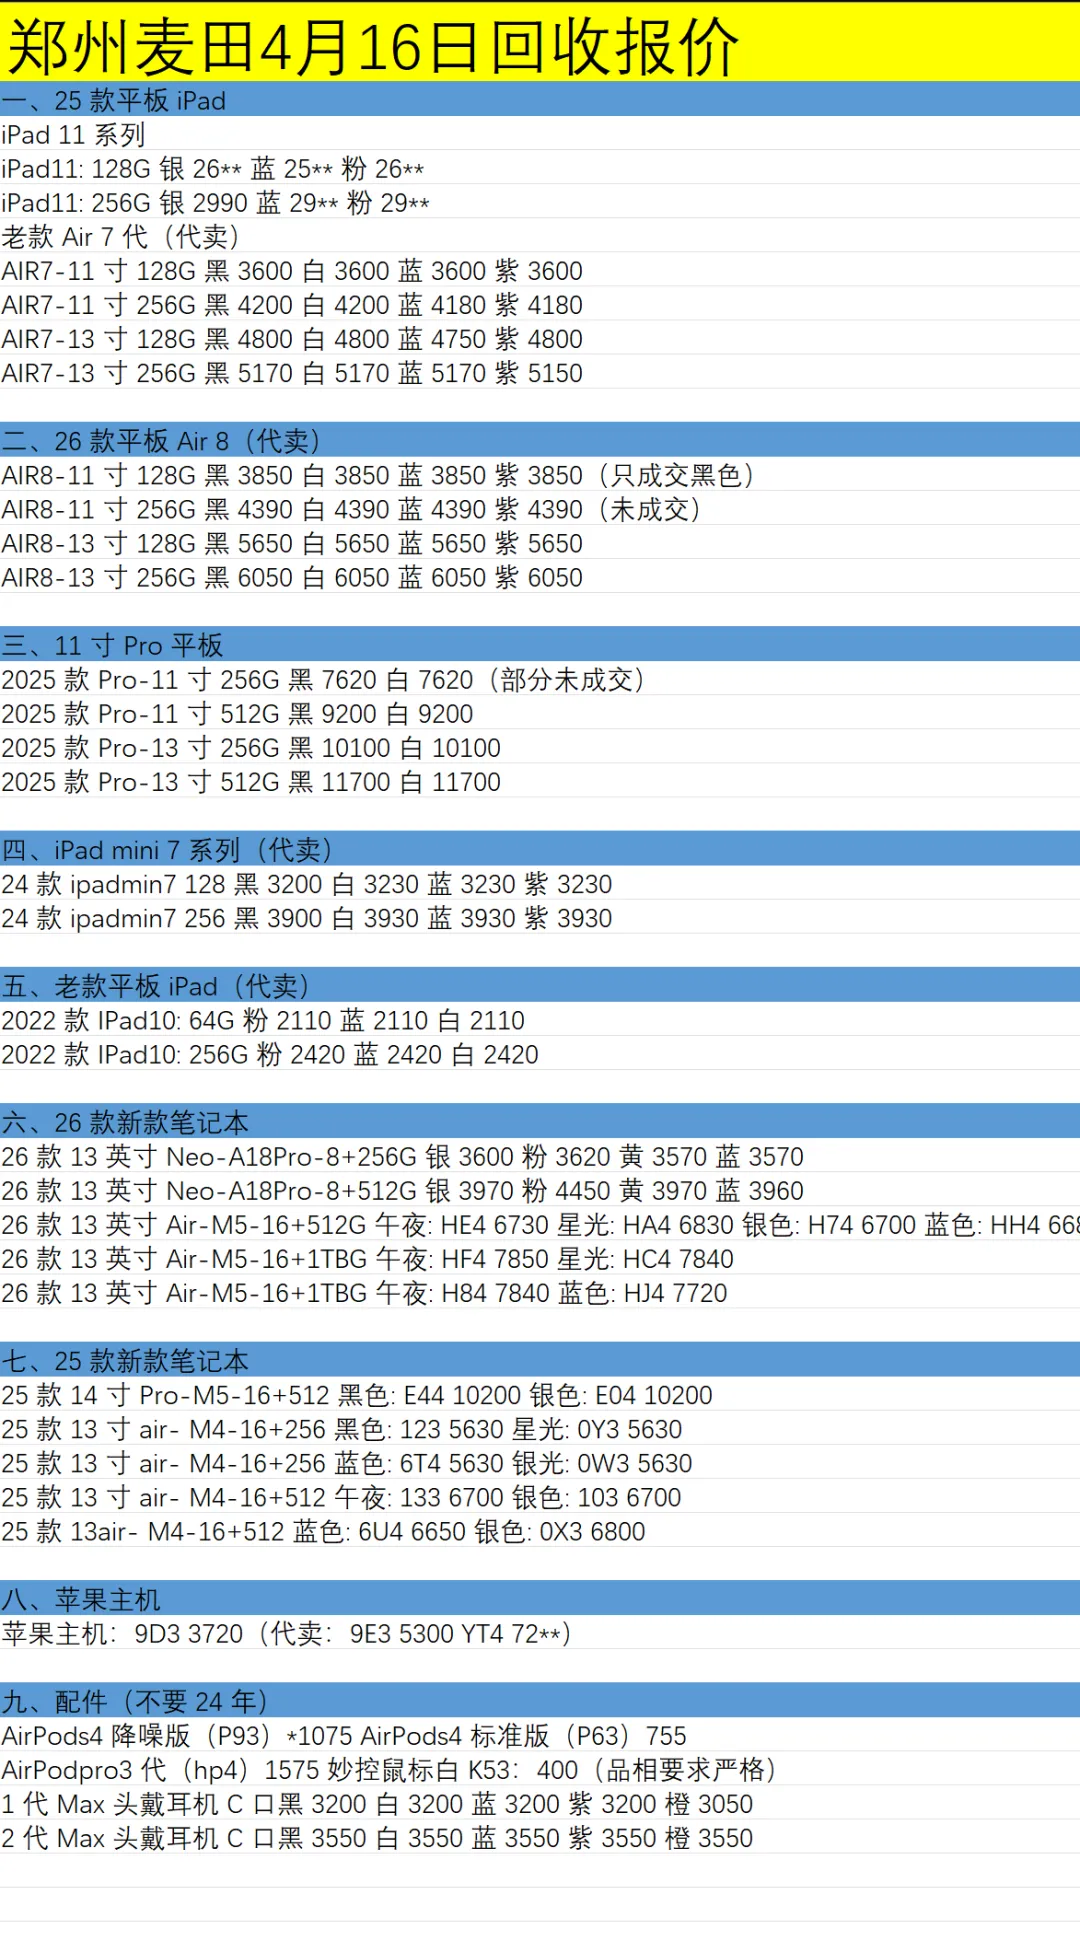Select the iPad11: 256G 银 2990 row

tap(540, 202)
